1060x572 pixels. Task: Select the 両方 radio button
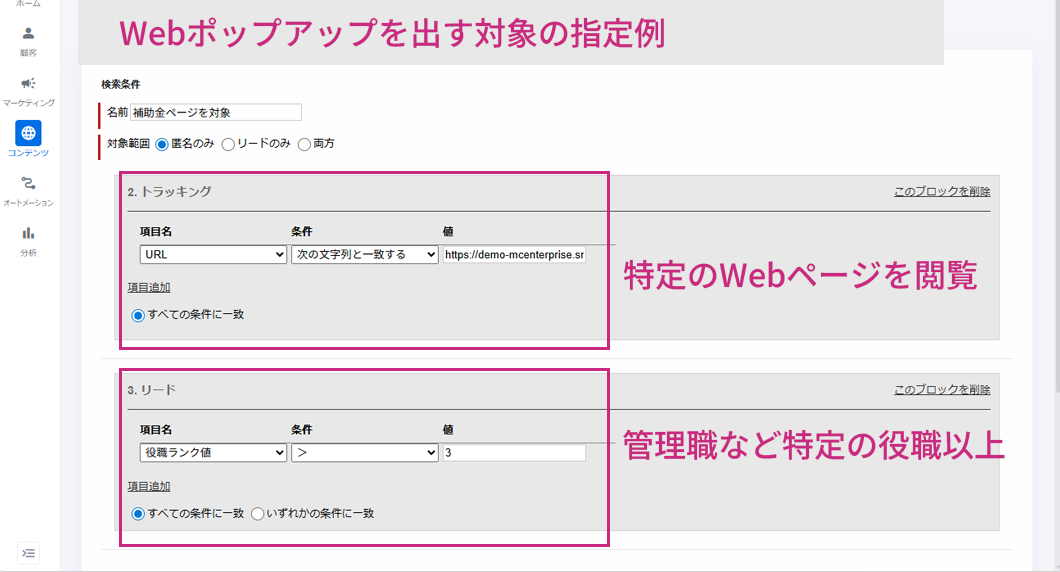click(304, 144)
